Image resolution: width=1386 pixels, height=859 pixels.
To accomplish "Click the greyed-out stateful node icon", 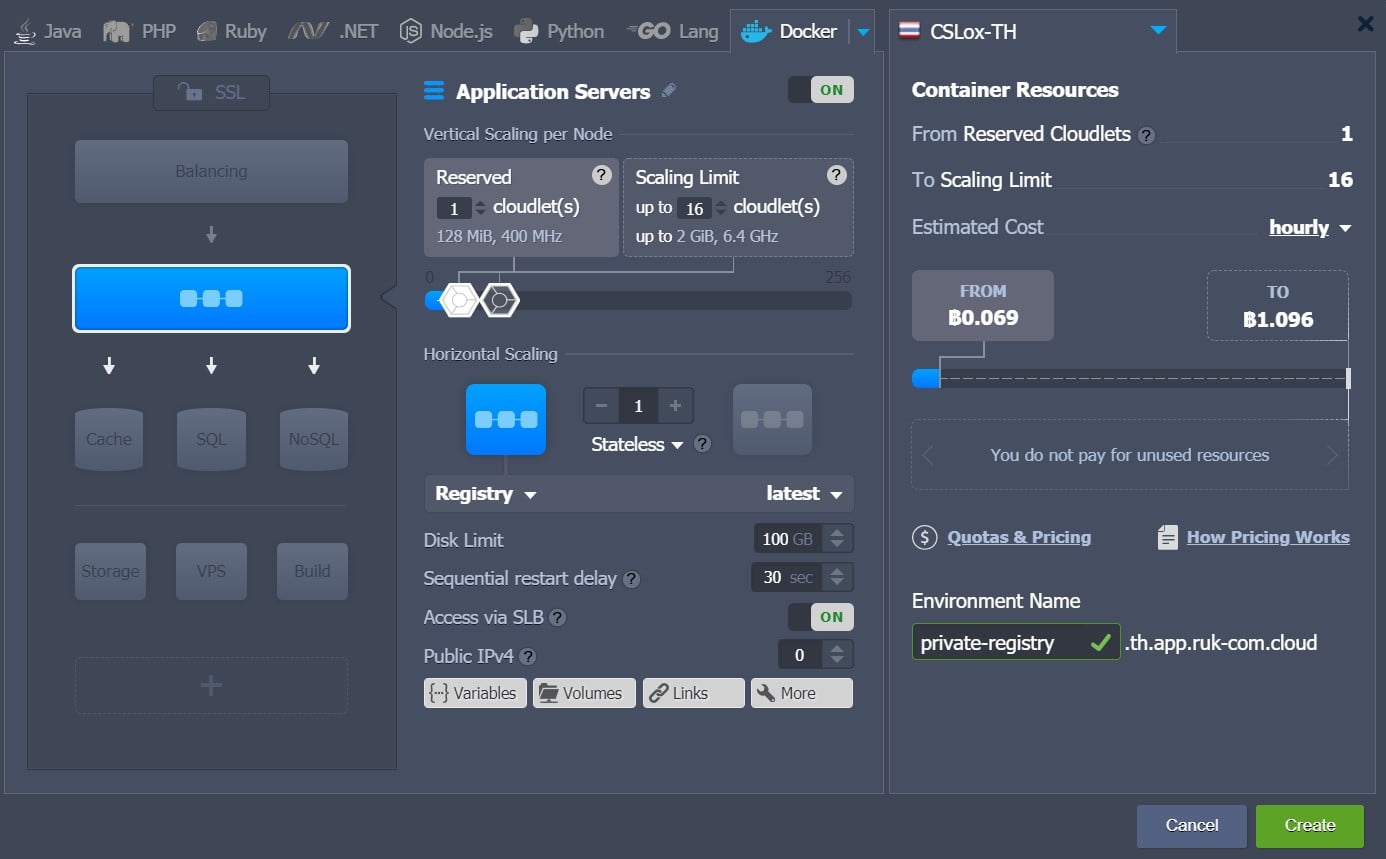I will point(772,419).
